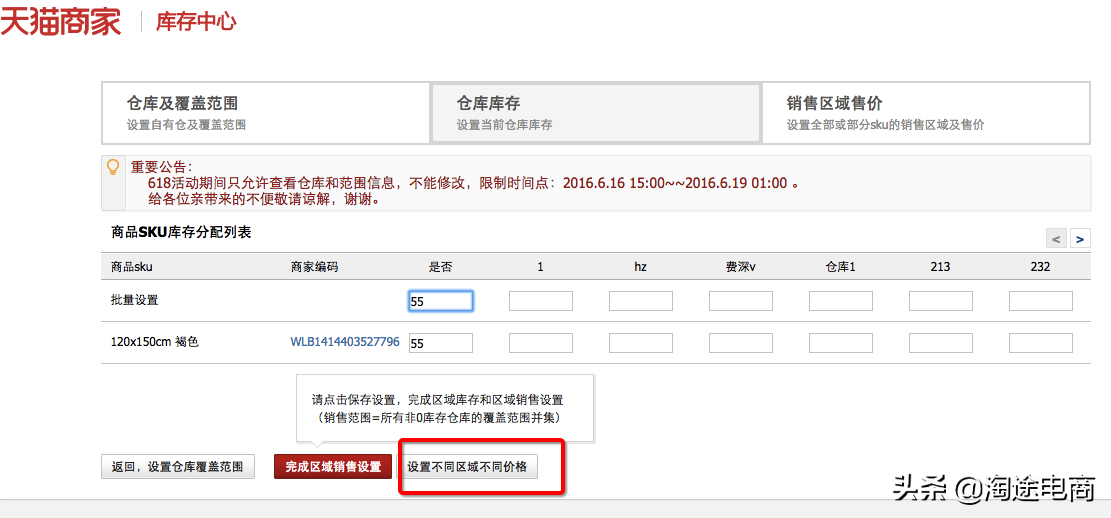1111x518 pixels.
Task: Focus 批量设置 field under column 1
Action: click(541, 301)
